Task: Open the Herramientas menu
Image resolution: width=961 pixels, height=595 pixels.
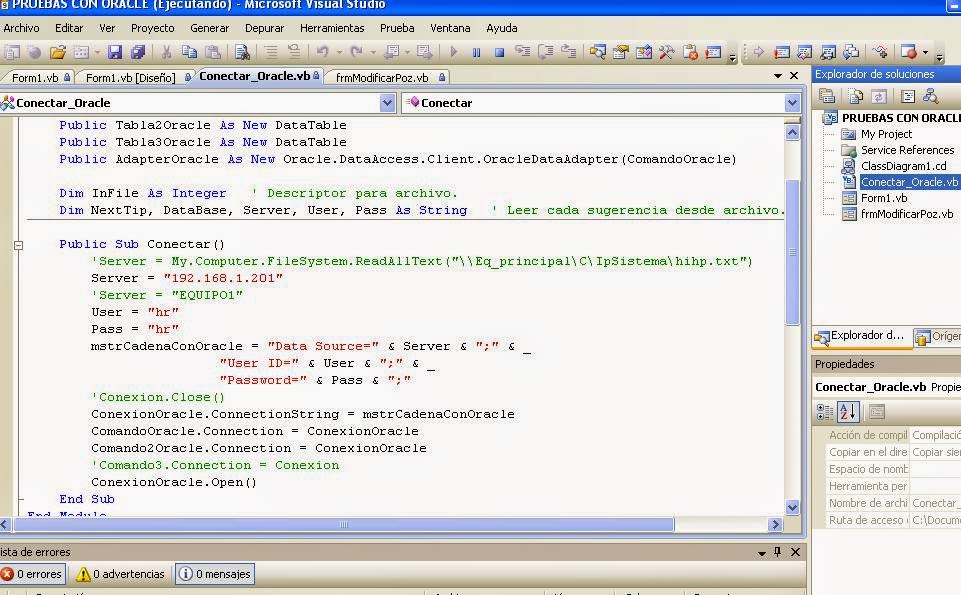Action: [332, 28]
